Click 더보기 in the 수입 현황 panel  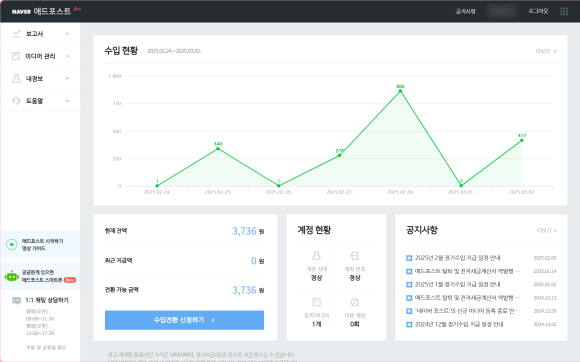[546, 51]
